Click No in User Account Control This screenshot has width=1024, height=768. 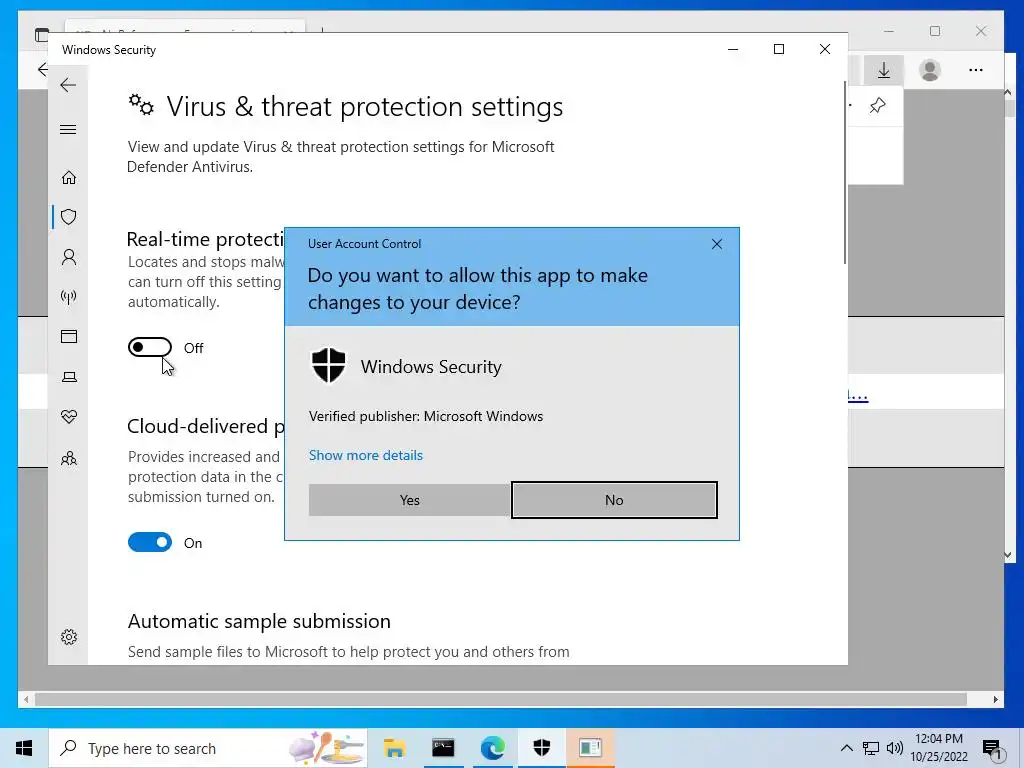click(614, 500)
